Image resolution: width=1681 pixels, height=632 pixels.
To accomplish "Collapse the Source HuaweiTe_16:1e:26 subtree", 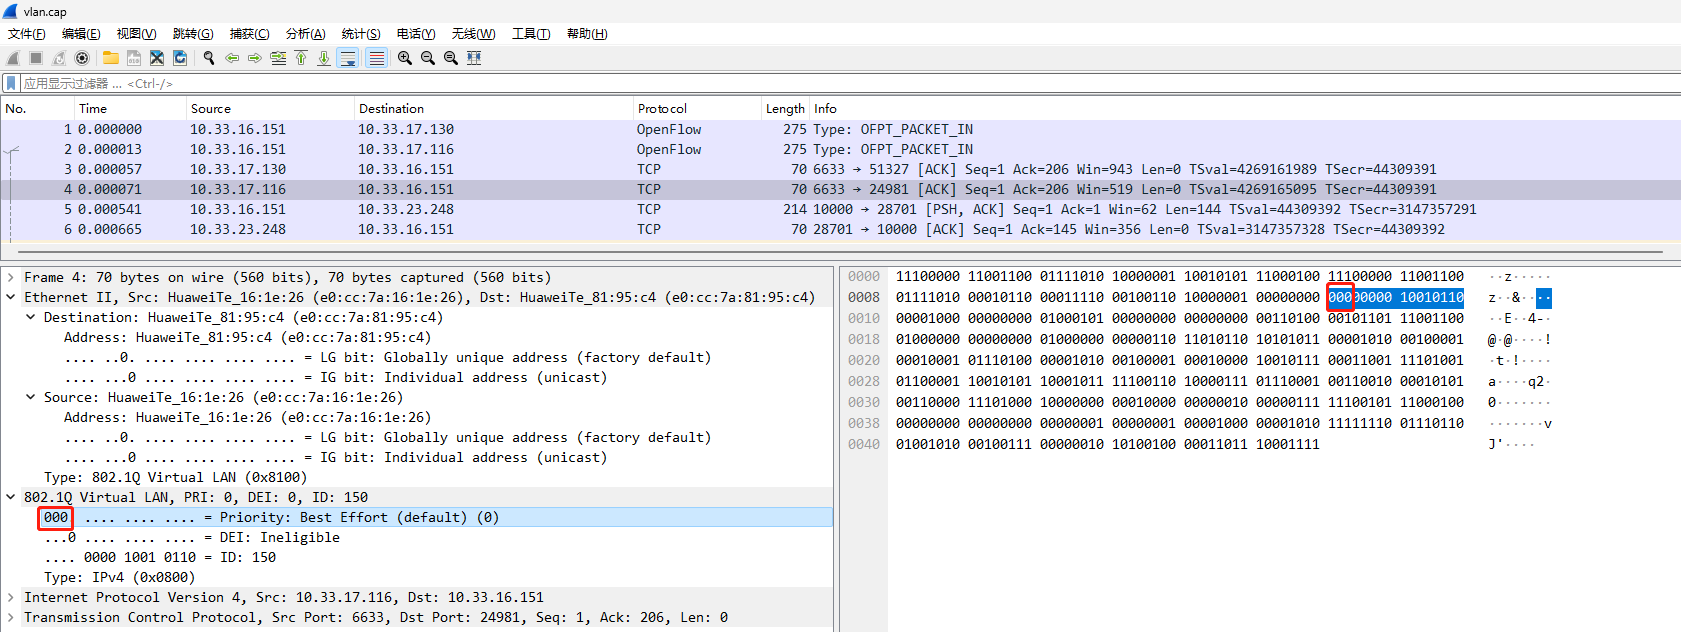I will pyautogui.click(x=30, y=397).
